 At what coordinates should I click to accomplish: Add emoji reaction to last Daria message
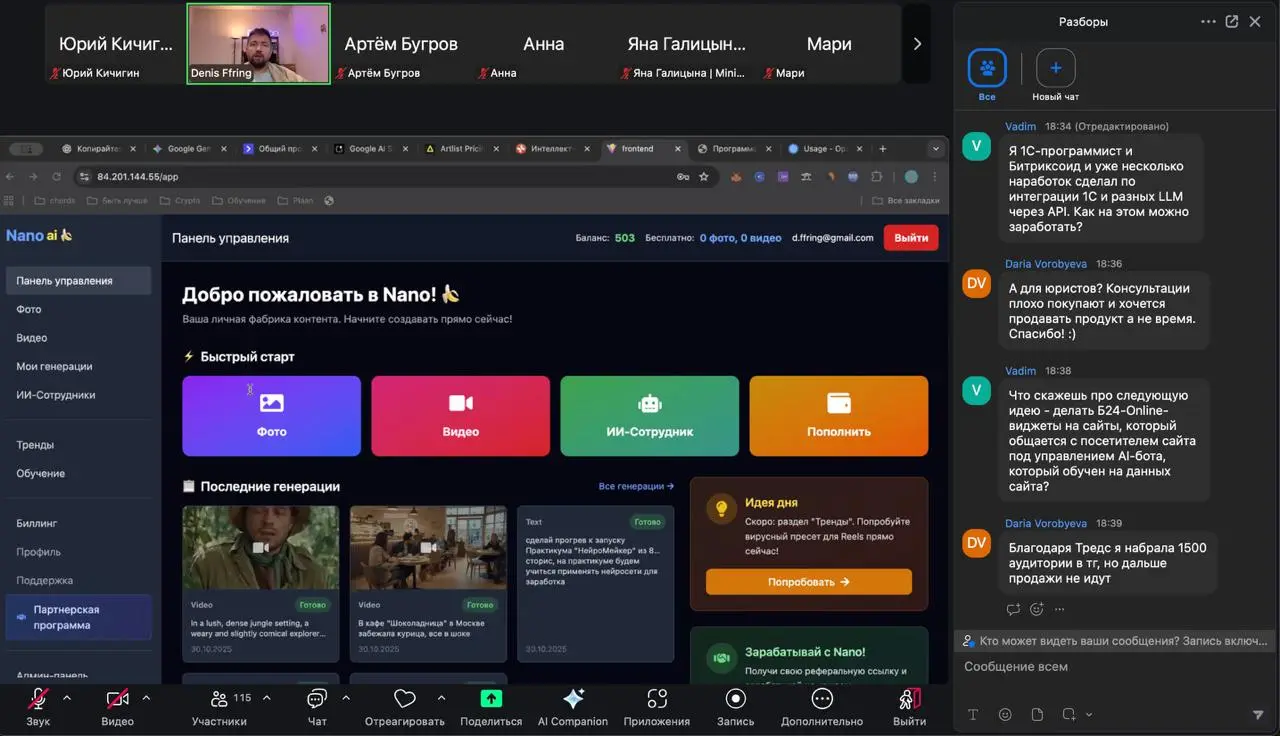(x=1037, y=609)
